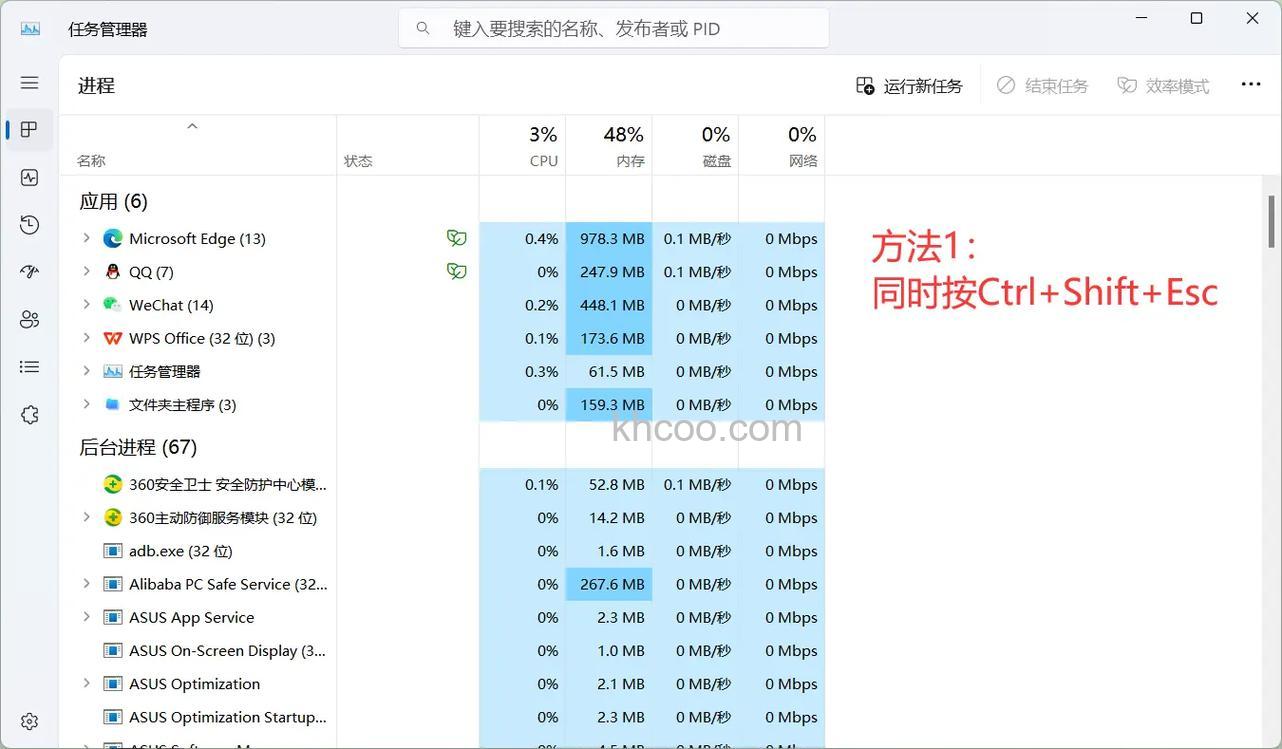The image size is (1282, 749).
Task: Open the three-dot overflow menu
Action: click(x=1250, y=84)
